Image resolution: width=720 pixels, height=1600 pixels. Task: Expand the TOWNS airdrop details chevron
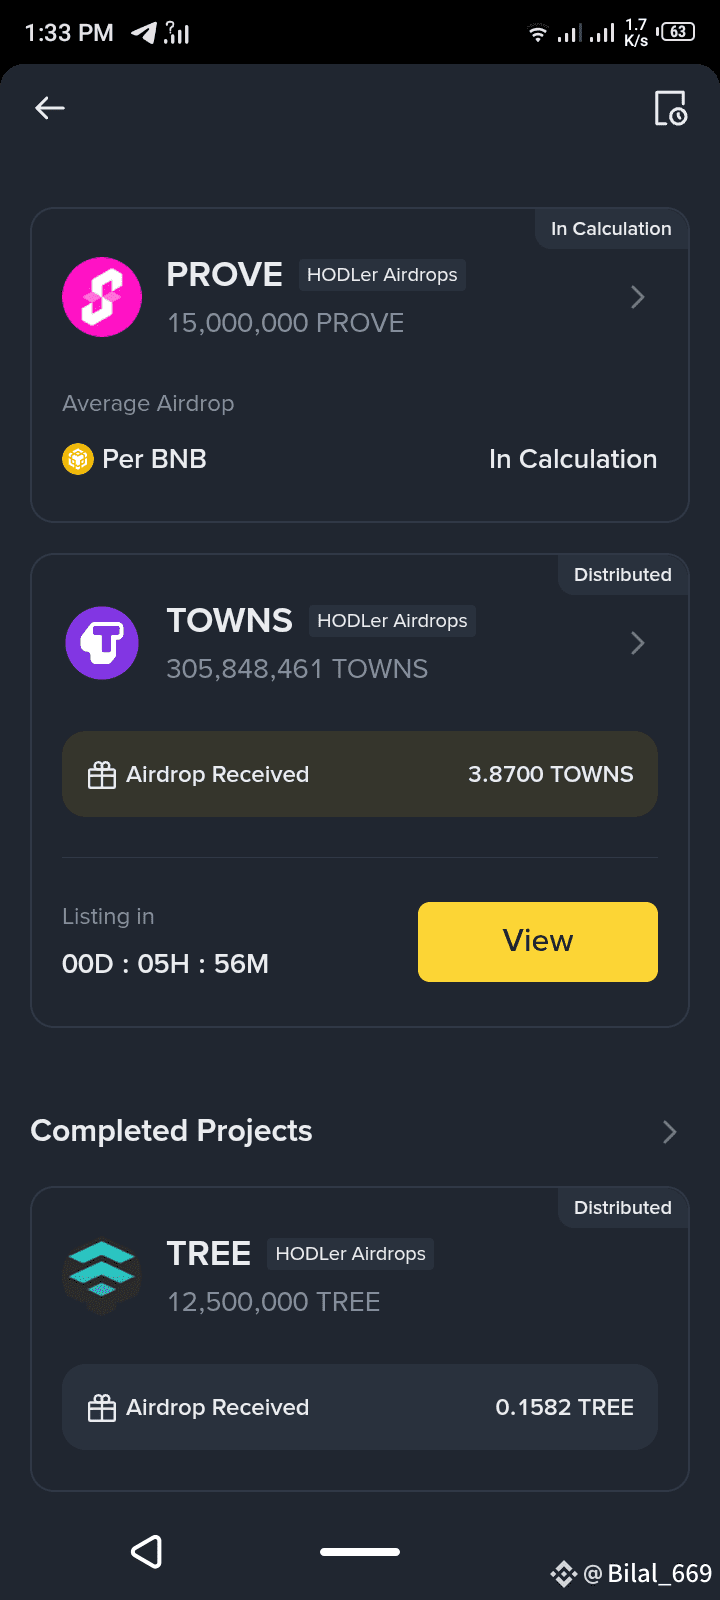point(638,643)
